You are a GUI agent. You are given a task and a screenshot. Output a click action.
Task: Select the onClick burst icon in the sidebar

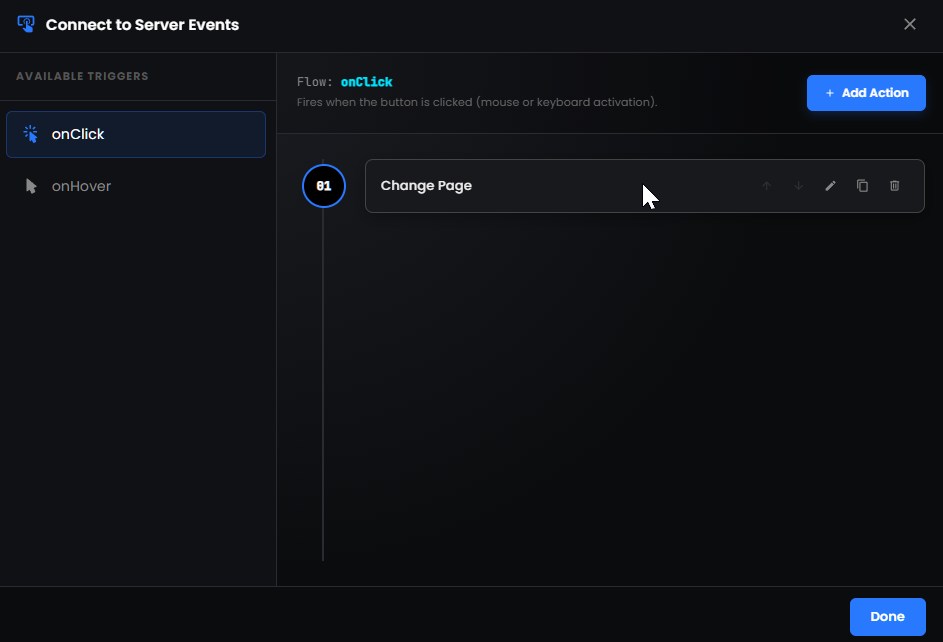point(30,133)
